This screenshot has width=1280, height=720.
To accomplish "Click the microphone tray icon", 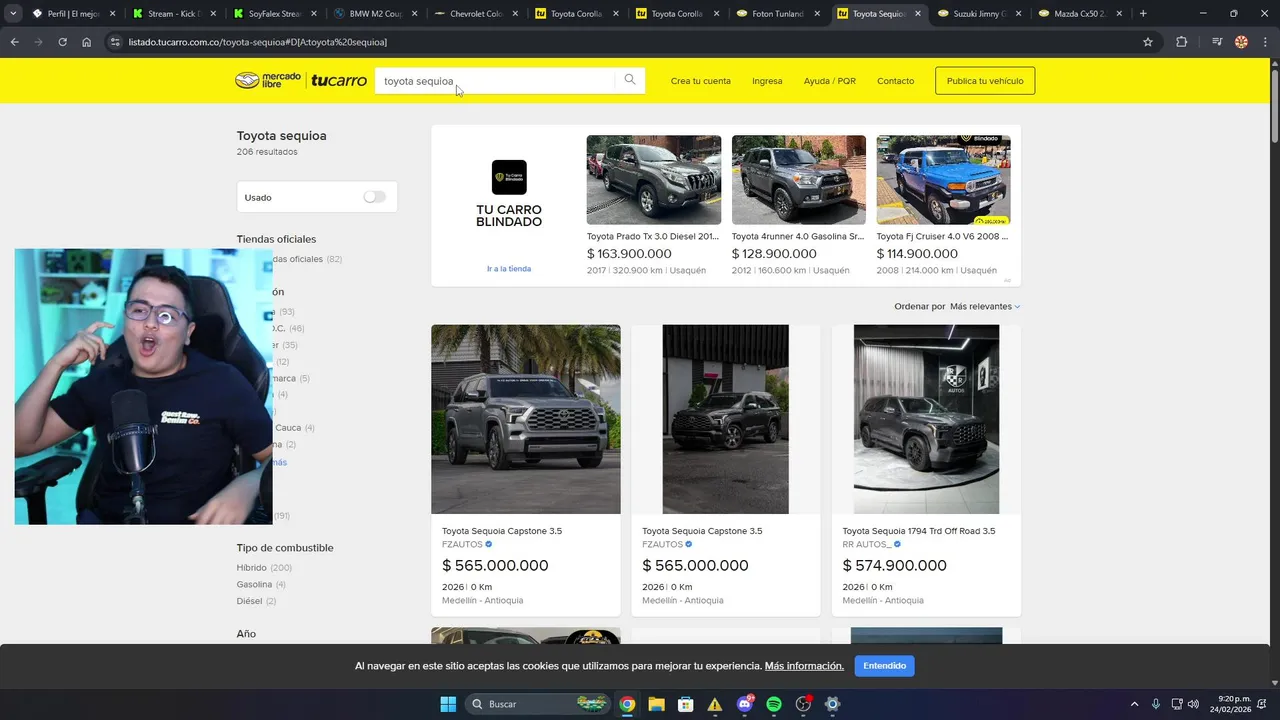I will pyautogui.click(x=1156, y=704).
